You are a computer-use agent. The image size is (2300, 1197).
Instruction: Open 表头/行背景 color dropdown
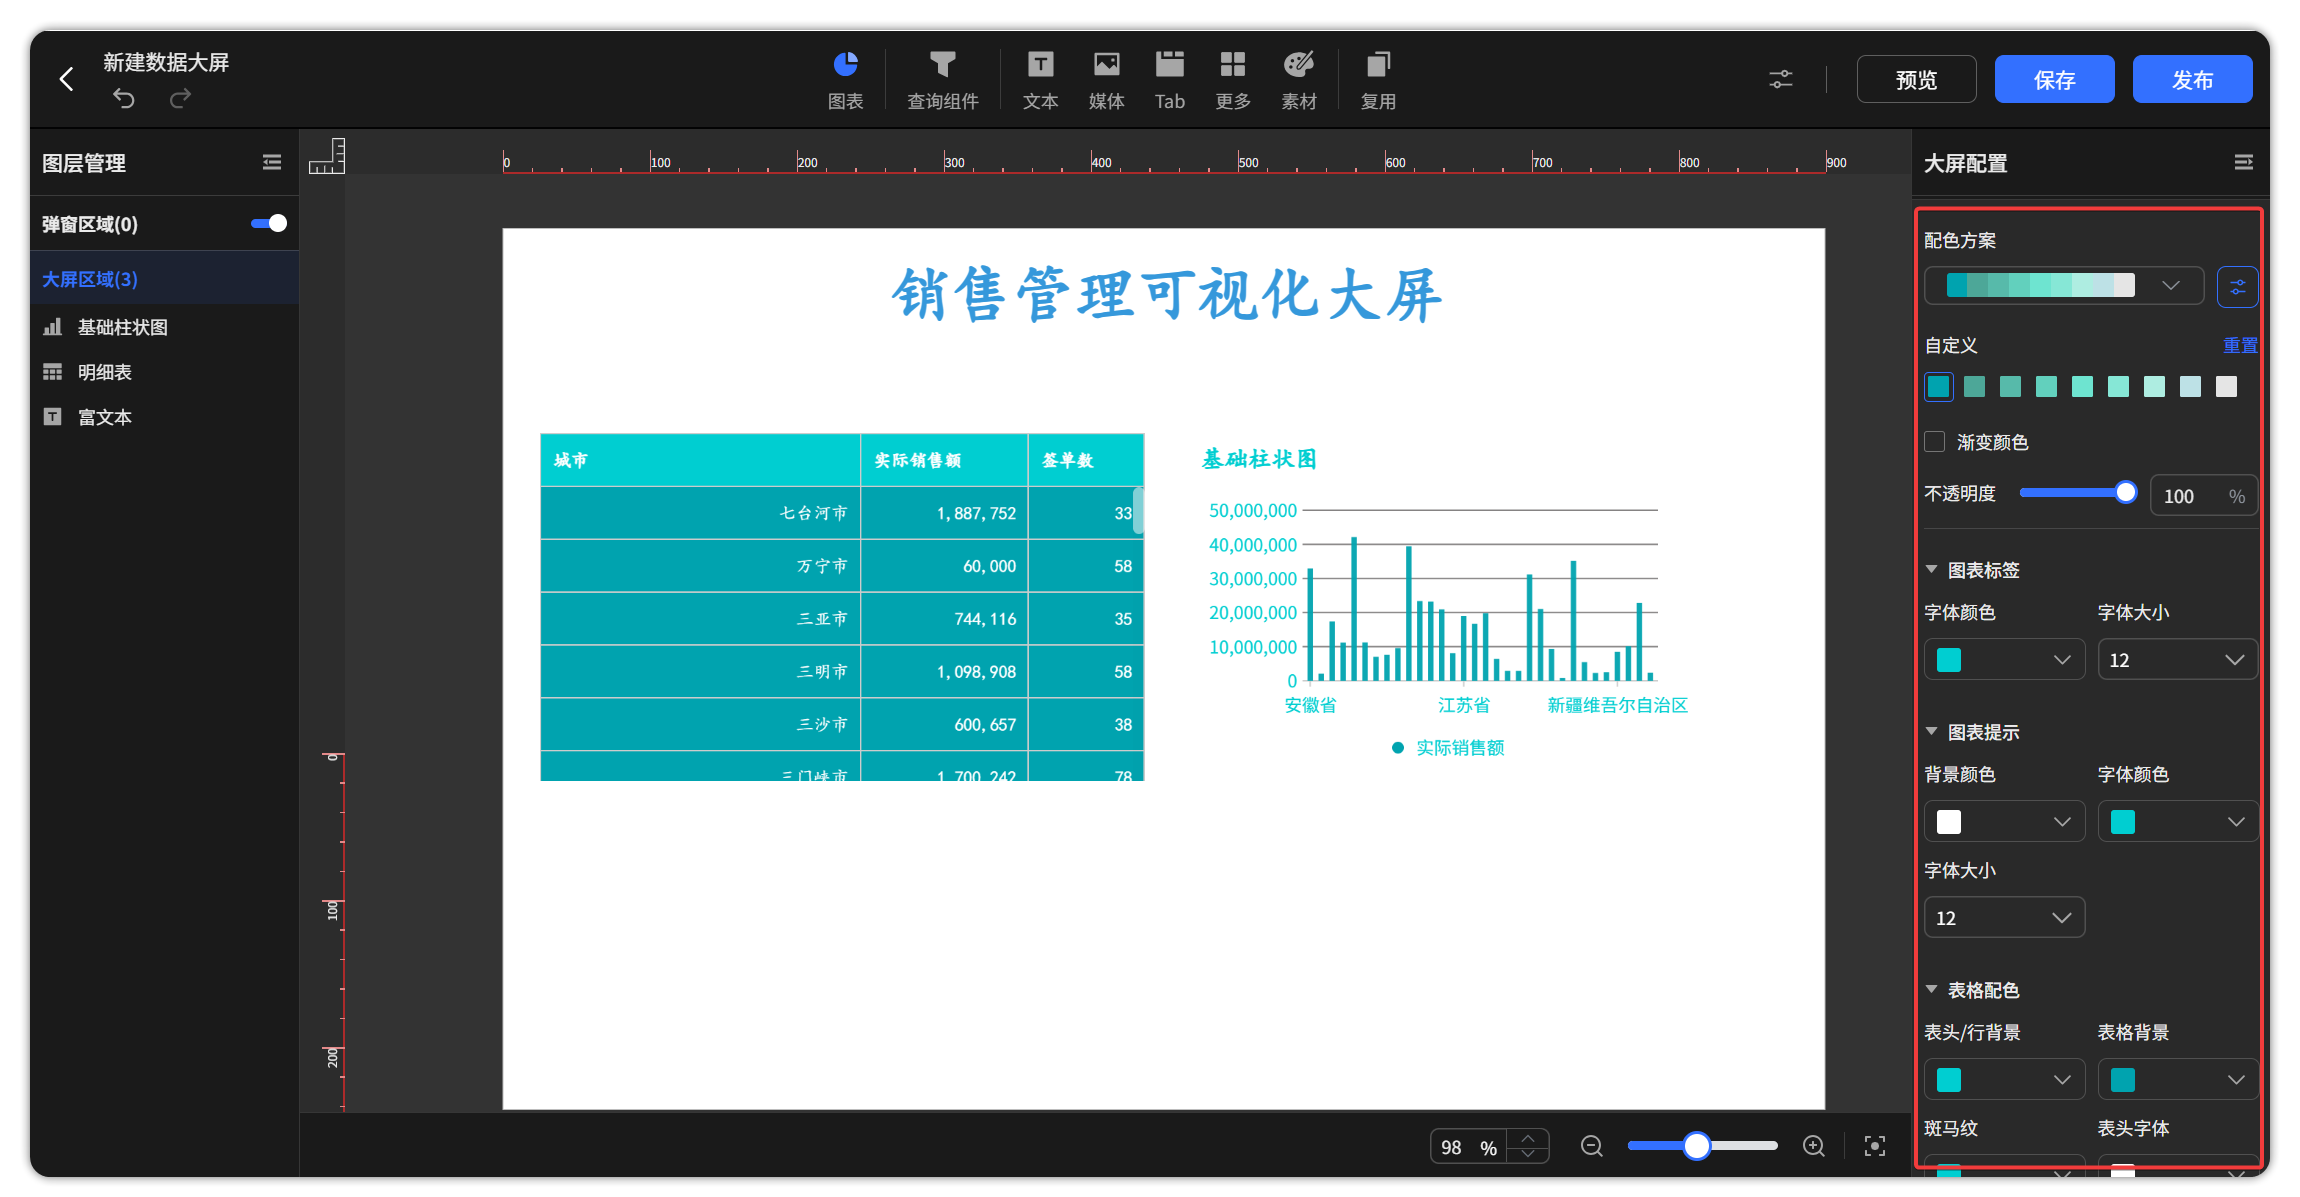pyautogui.click(x=2004, y=1080)
